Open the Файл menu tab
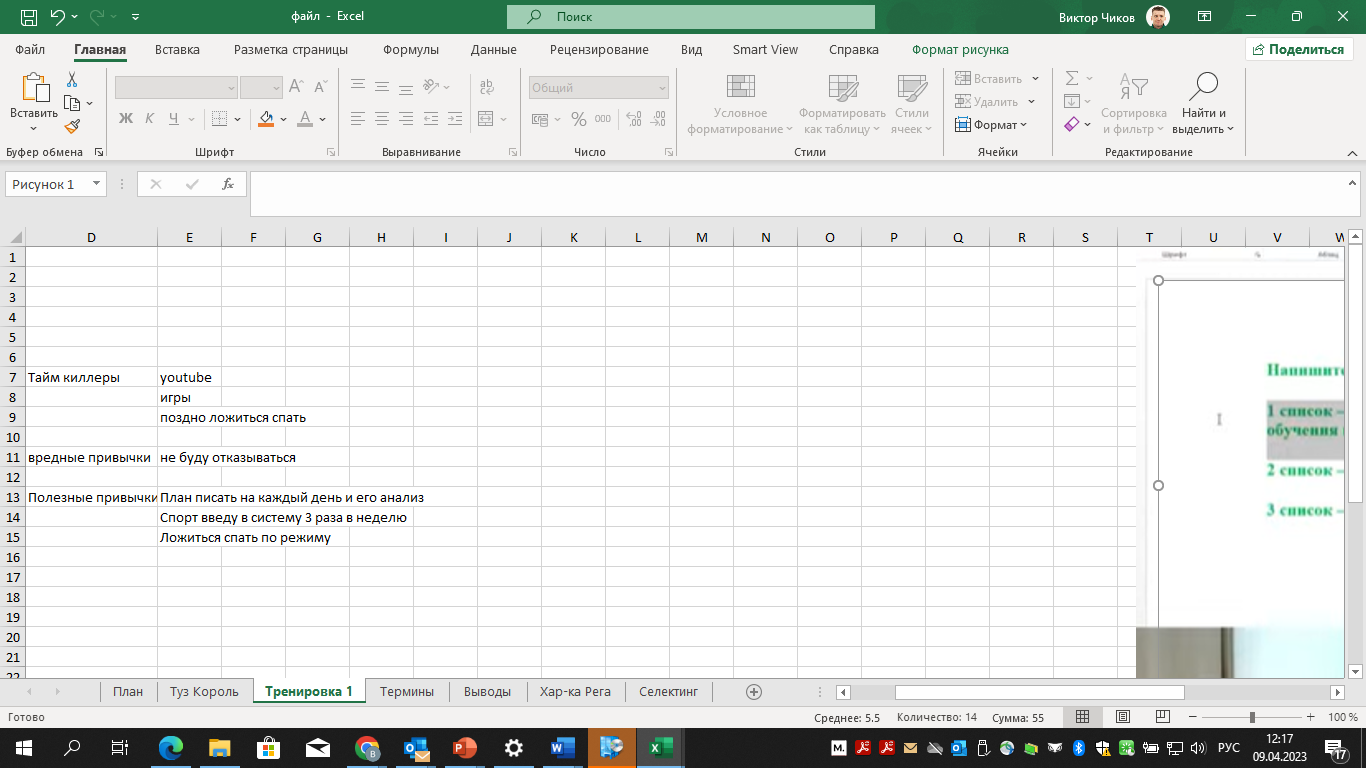Image resolution: width=1366 pixels, height=768 pixels. pyautogui.click(x=30, y=49)
